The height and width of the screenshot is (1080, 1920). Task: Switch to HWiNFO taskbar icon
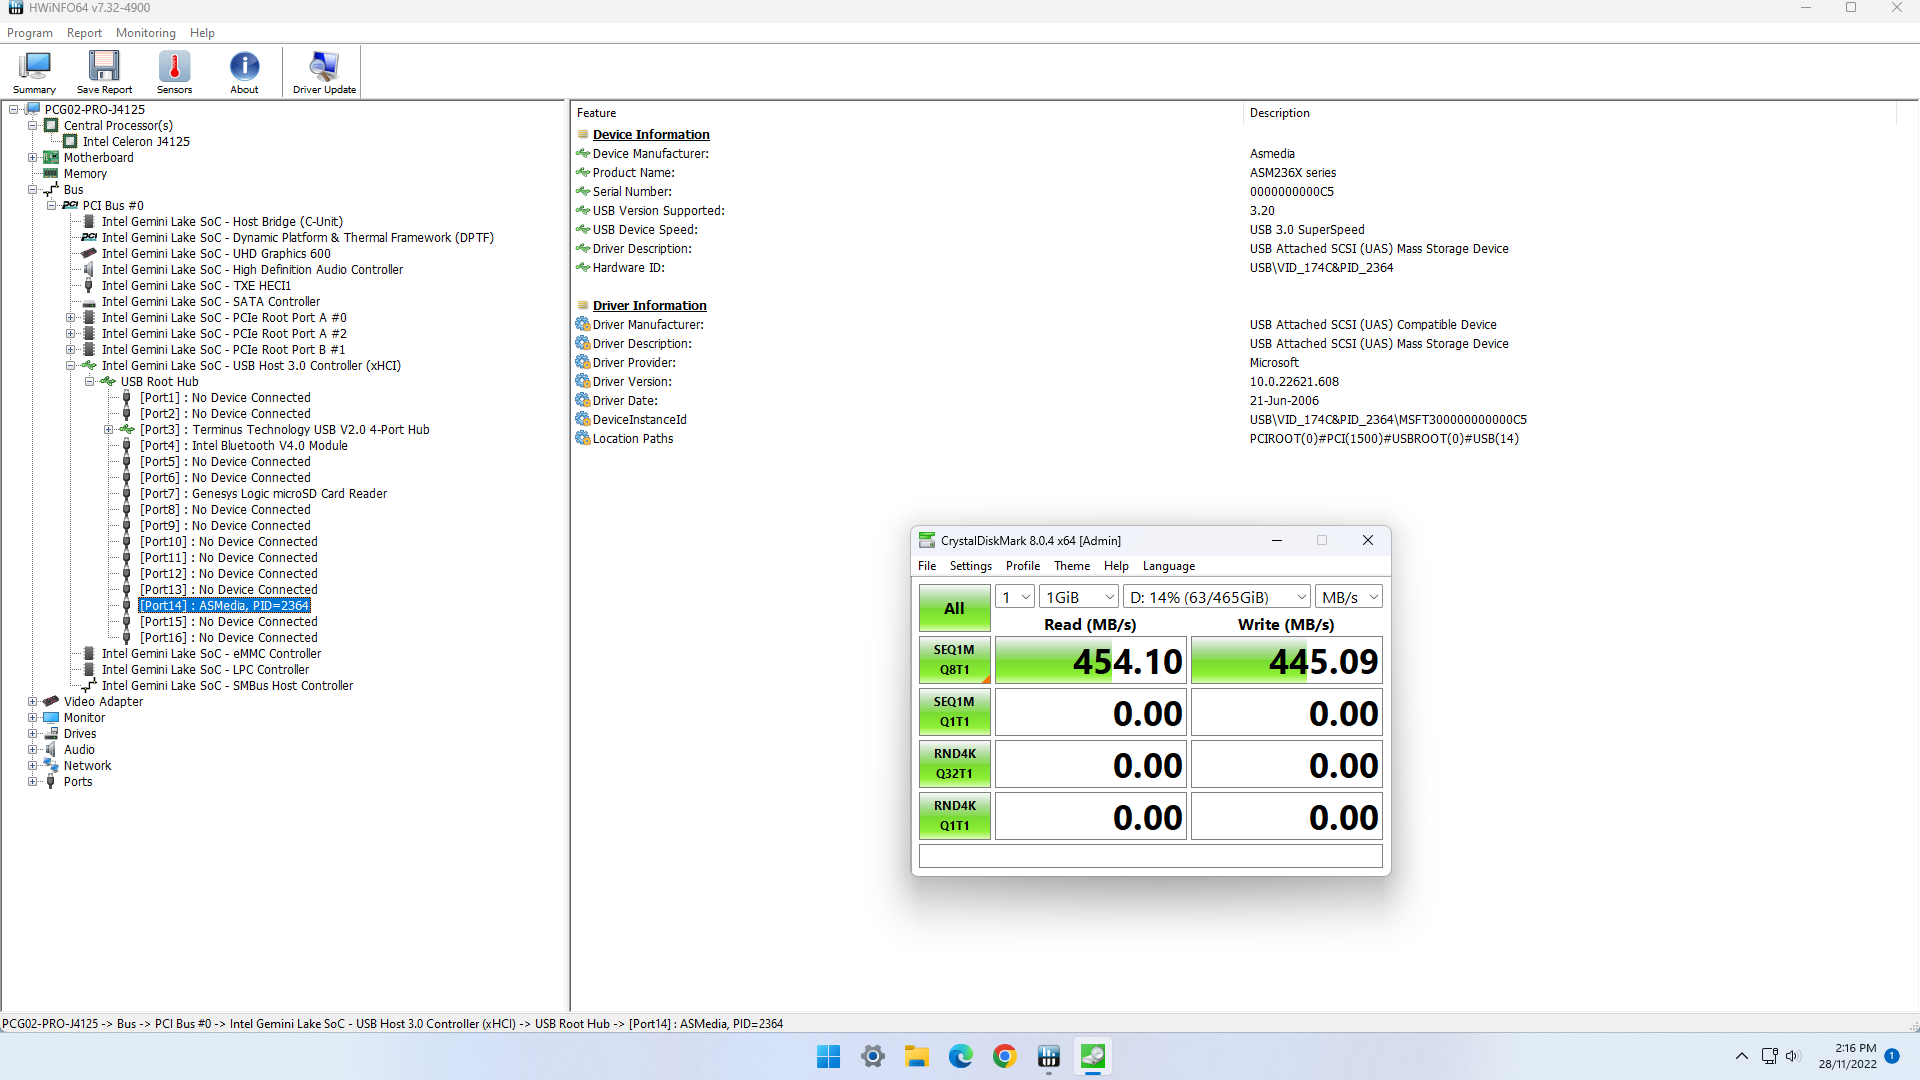coord(1049,1056)
